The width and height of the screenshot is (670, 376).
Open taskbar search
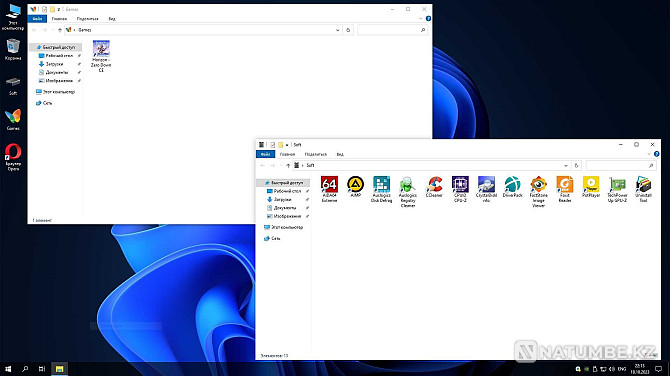25,369
